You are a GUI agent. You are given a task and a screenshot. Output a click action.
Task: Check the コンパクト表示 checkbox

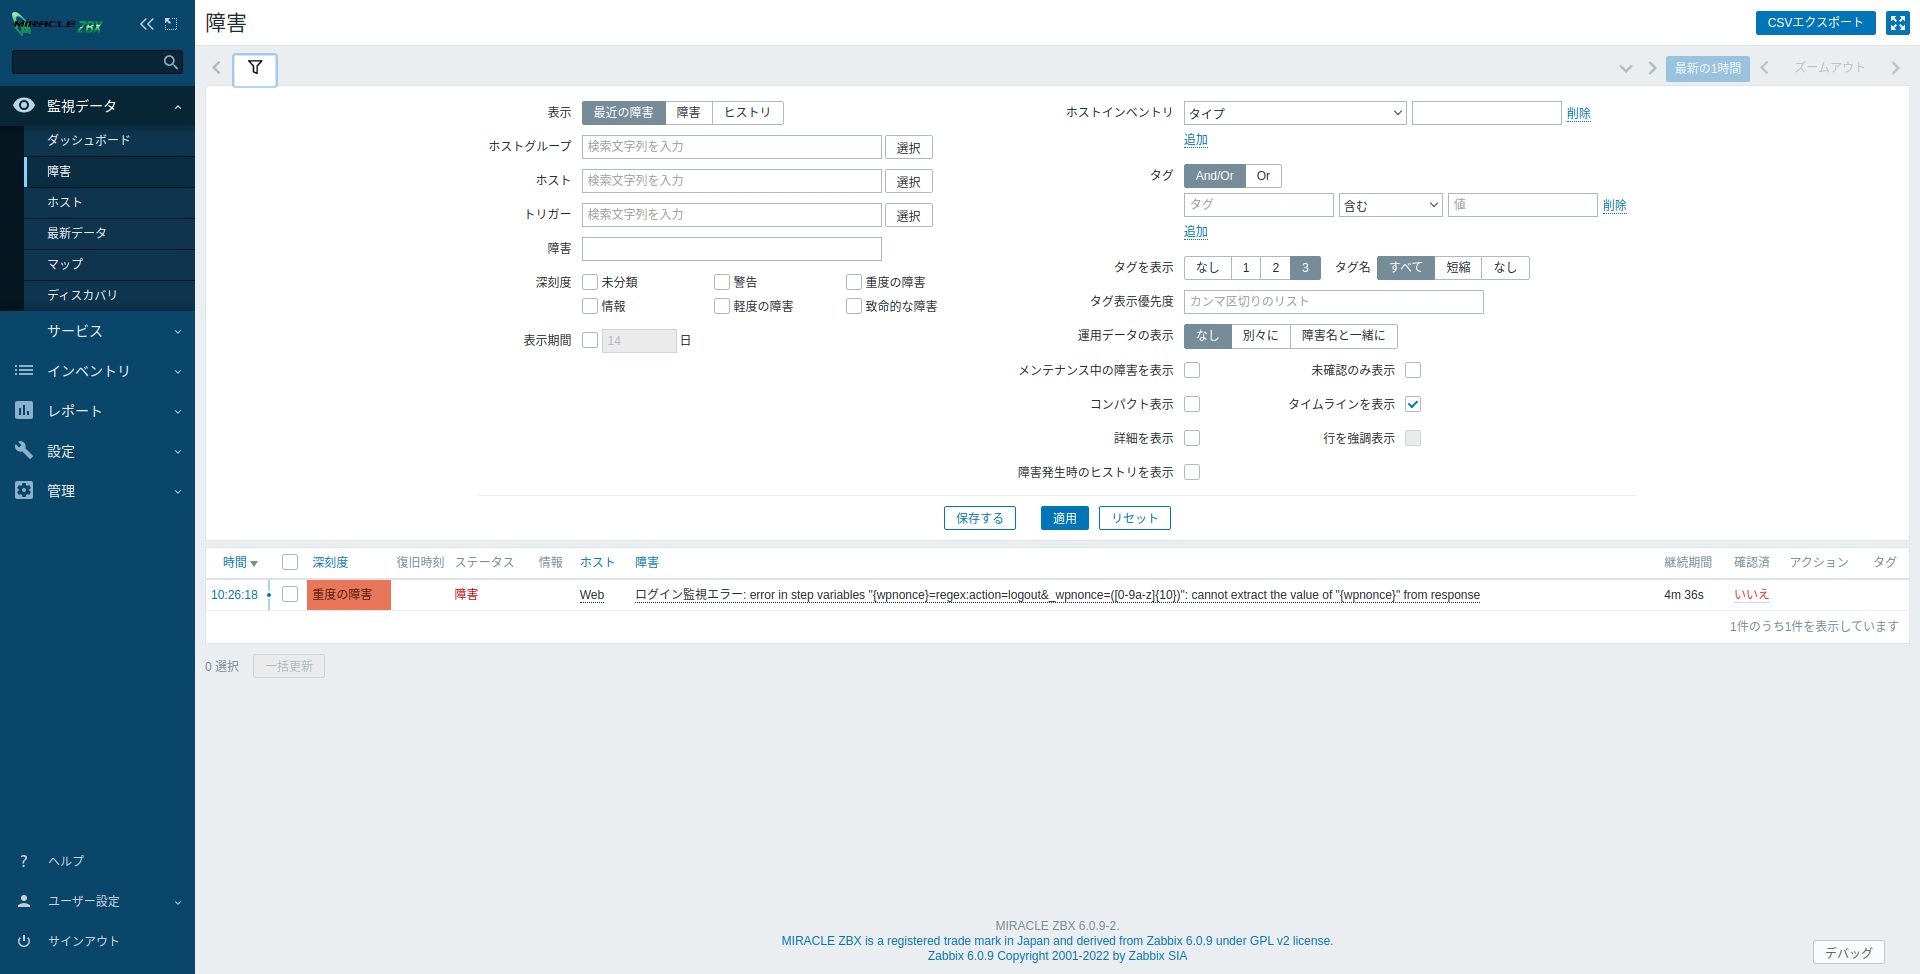tap(1192, 404)
